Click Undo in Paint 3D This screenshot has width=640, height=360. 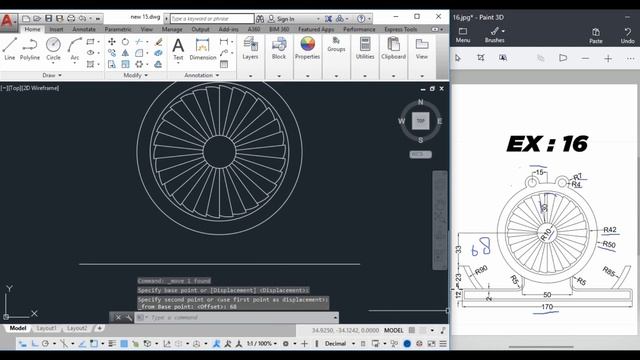click(627, 36)
